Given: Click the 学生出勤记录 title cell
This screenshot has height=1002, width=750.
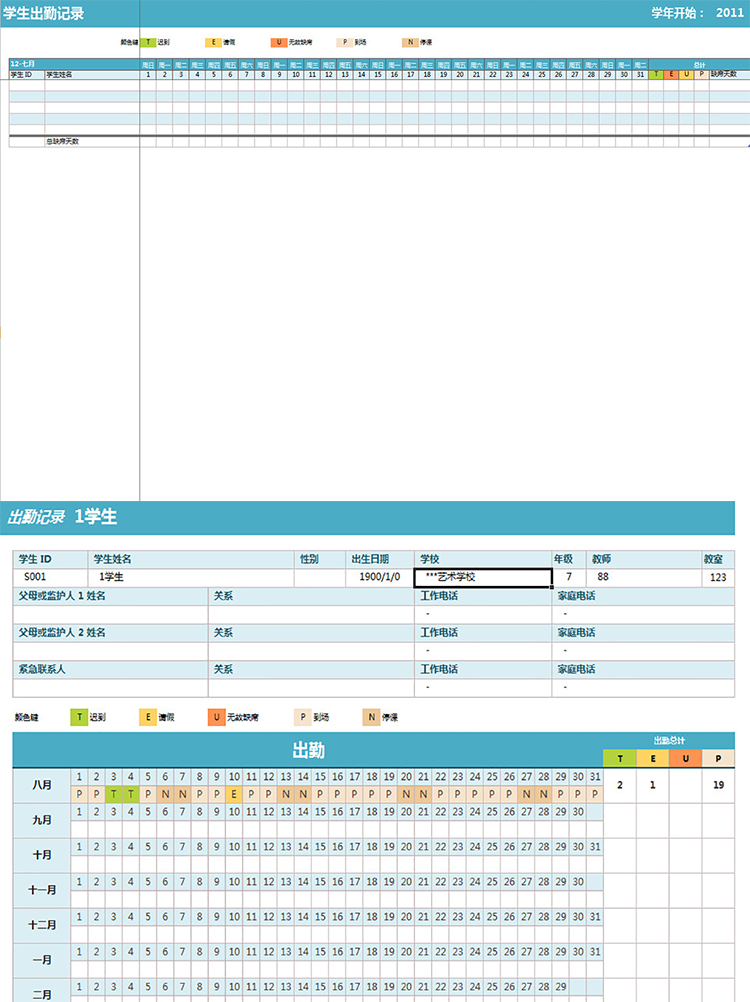Looking at the screenshot, I should [x=43, y=13].
